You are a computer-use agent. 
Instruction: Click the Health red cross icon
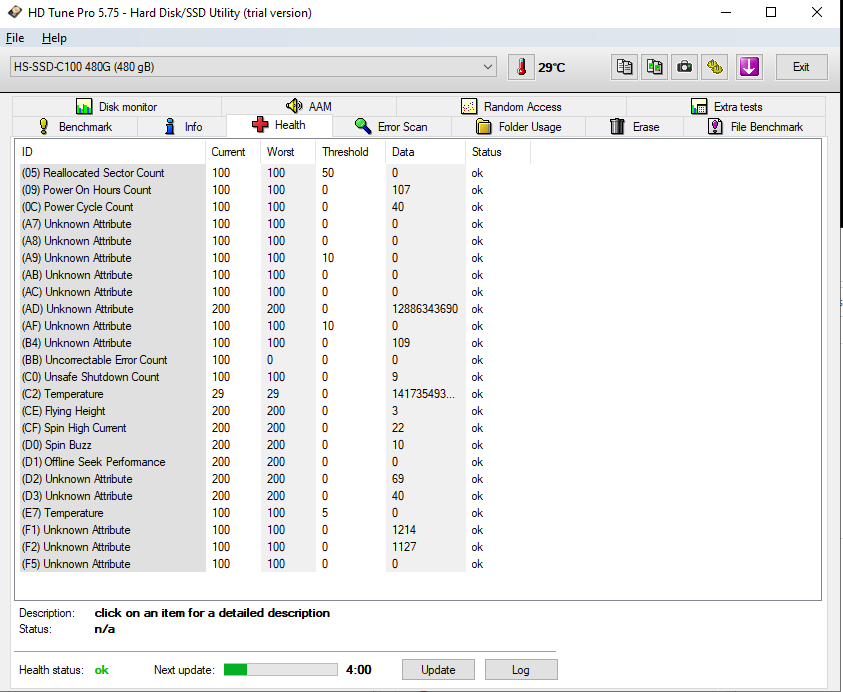260,125
